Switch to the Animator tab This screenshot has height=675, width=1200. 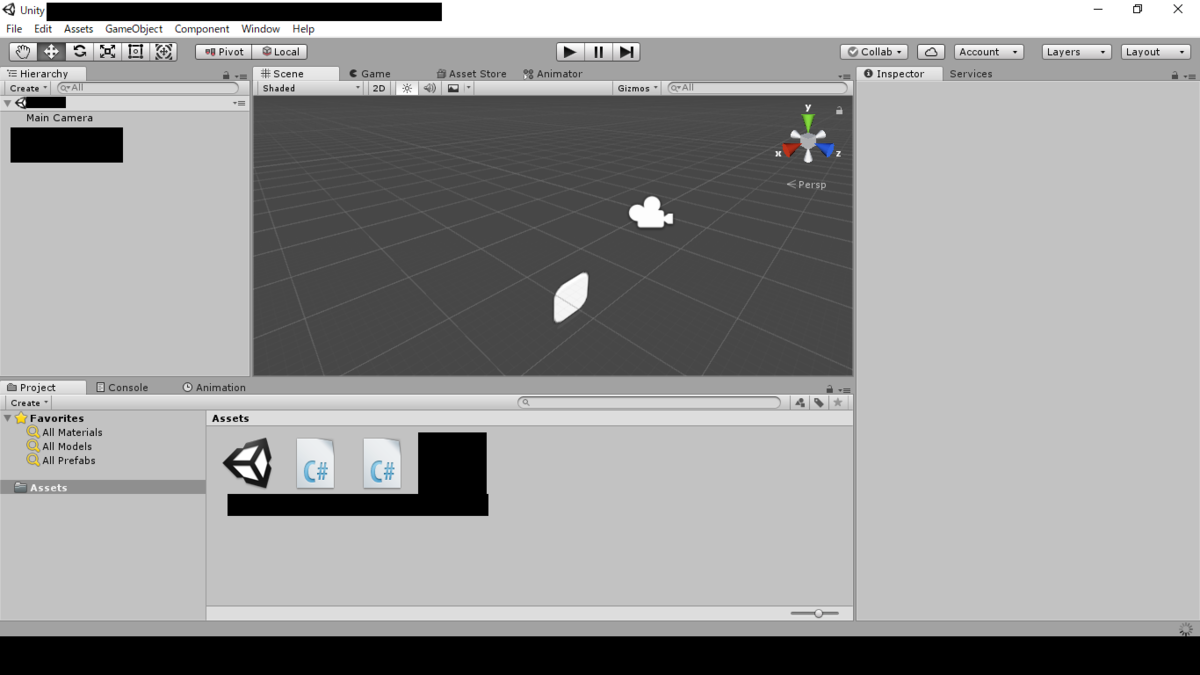pos(553,74)
